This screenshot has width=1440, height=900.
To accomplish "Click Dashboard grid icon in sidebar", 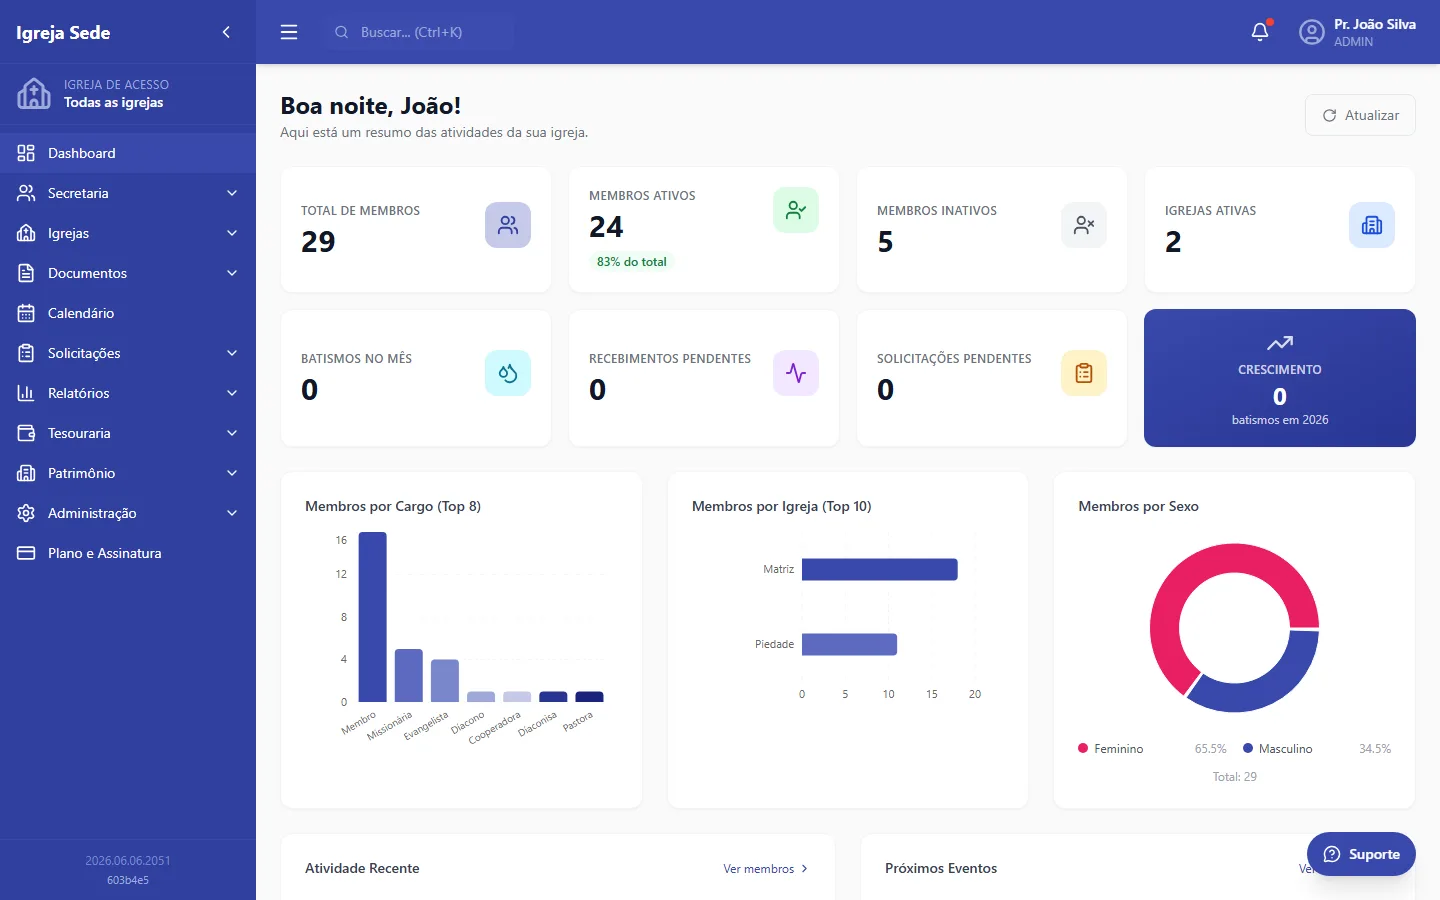I will click(x=26, y=153).
